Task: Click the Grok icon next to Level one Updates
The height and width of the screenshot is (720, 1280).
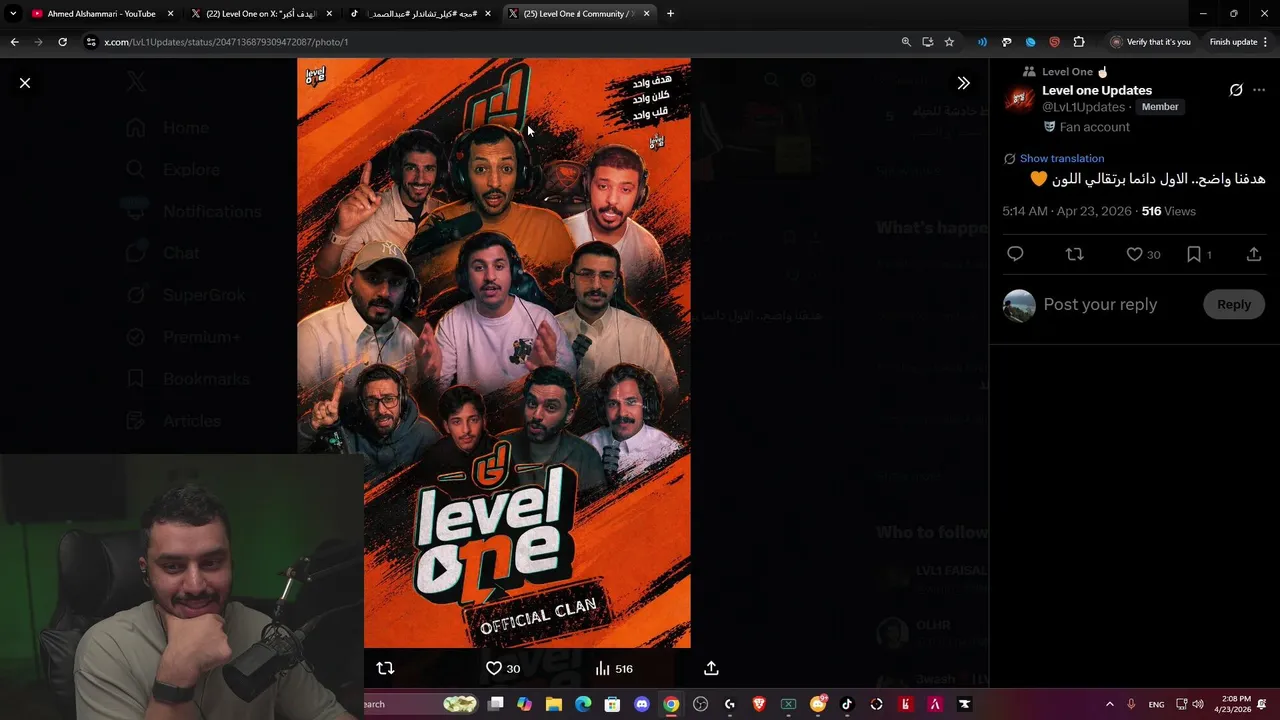Action: [1236, 90]
